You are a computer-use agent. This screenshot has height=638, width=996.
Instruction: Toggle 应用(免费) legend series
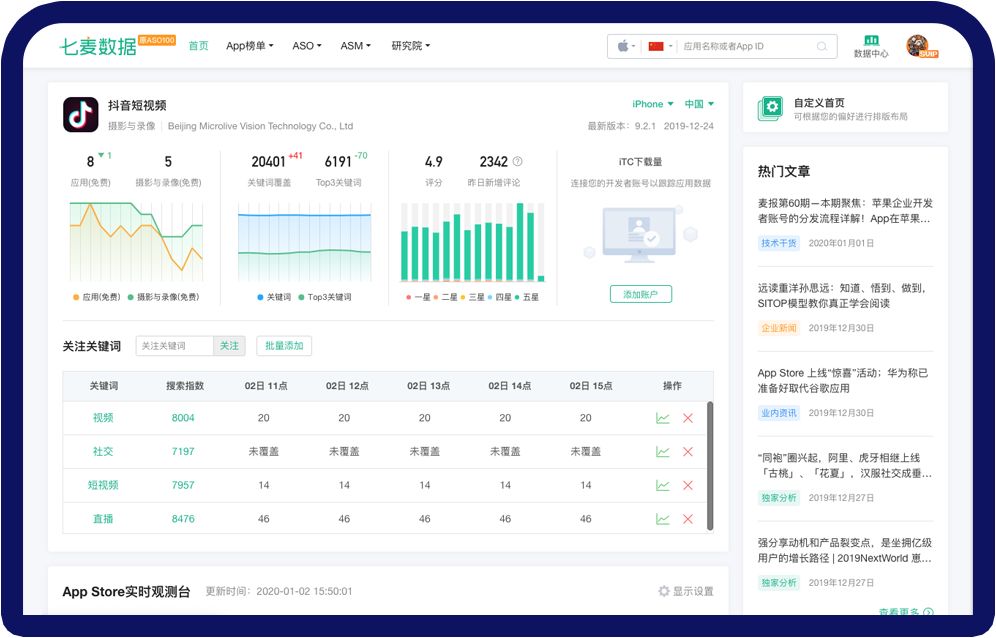point(97,297)
